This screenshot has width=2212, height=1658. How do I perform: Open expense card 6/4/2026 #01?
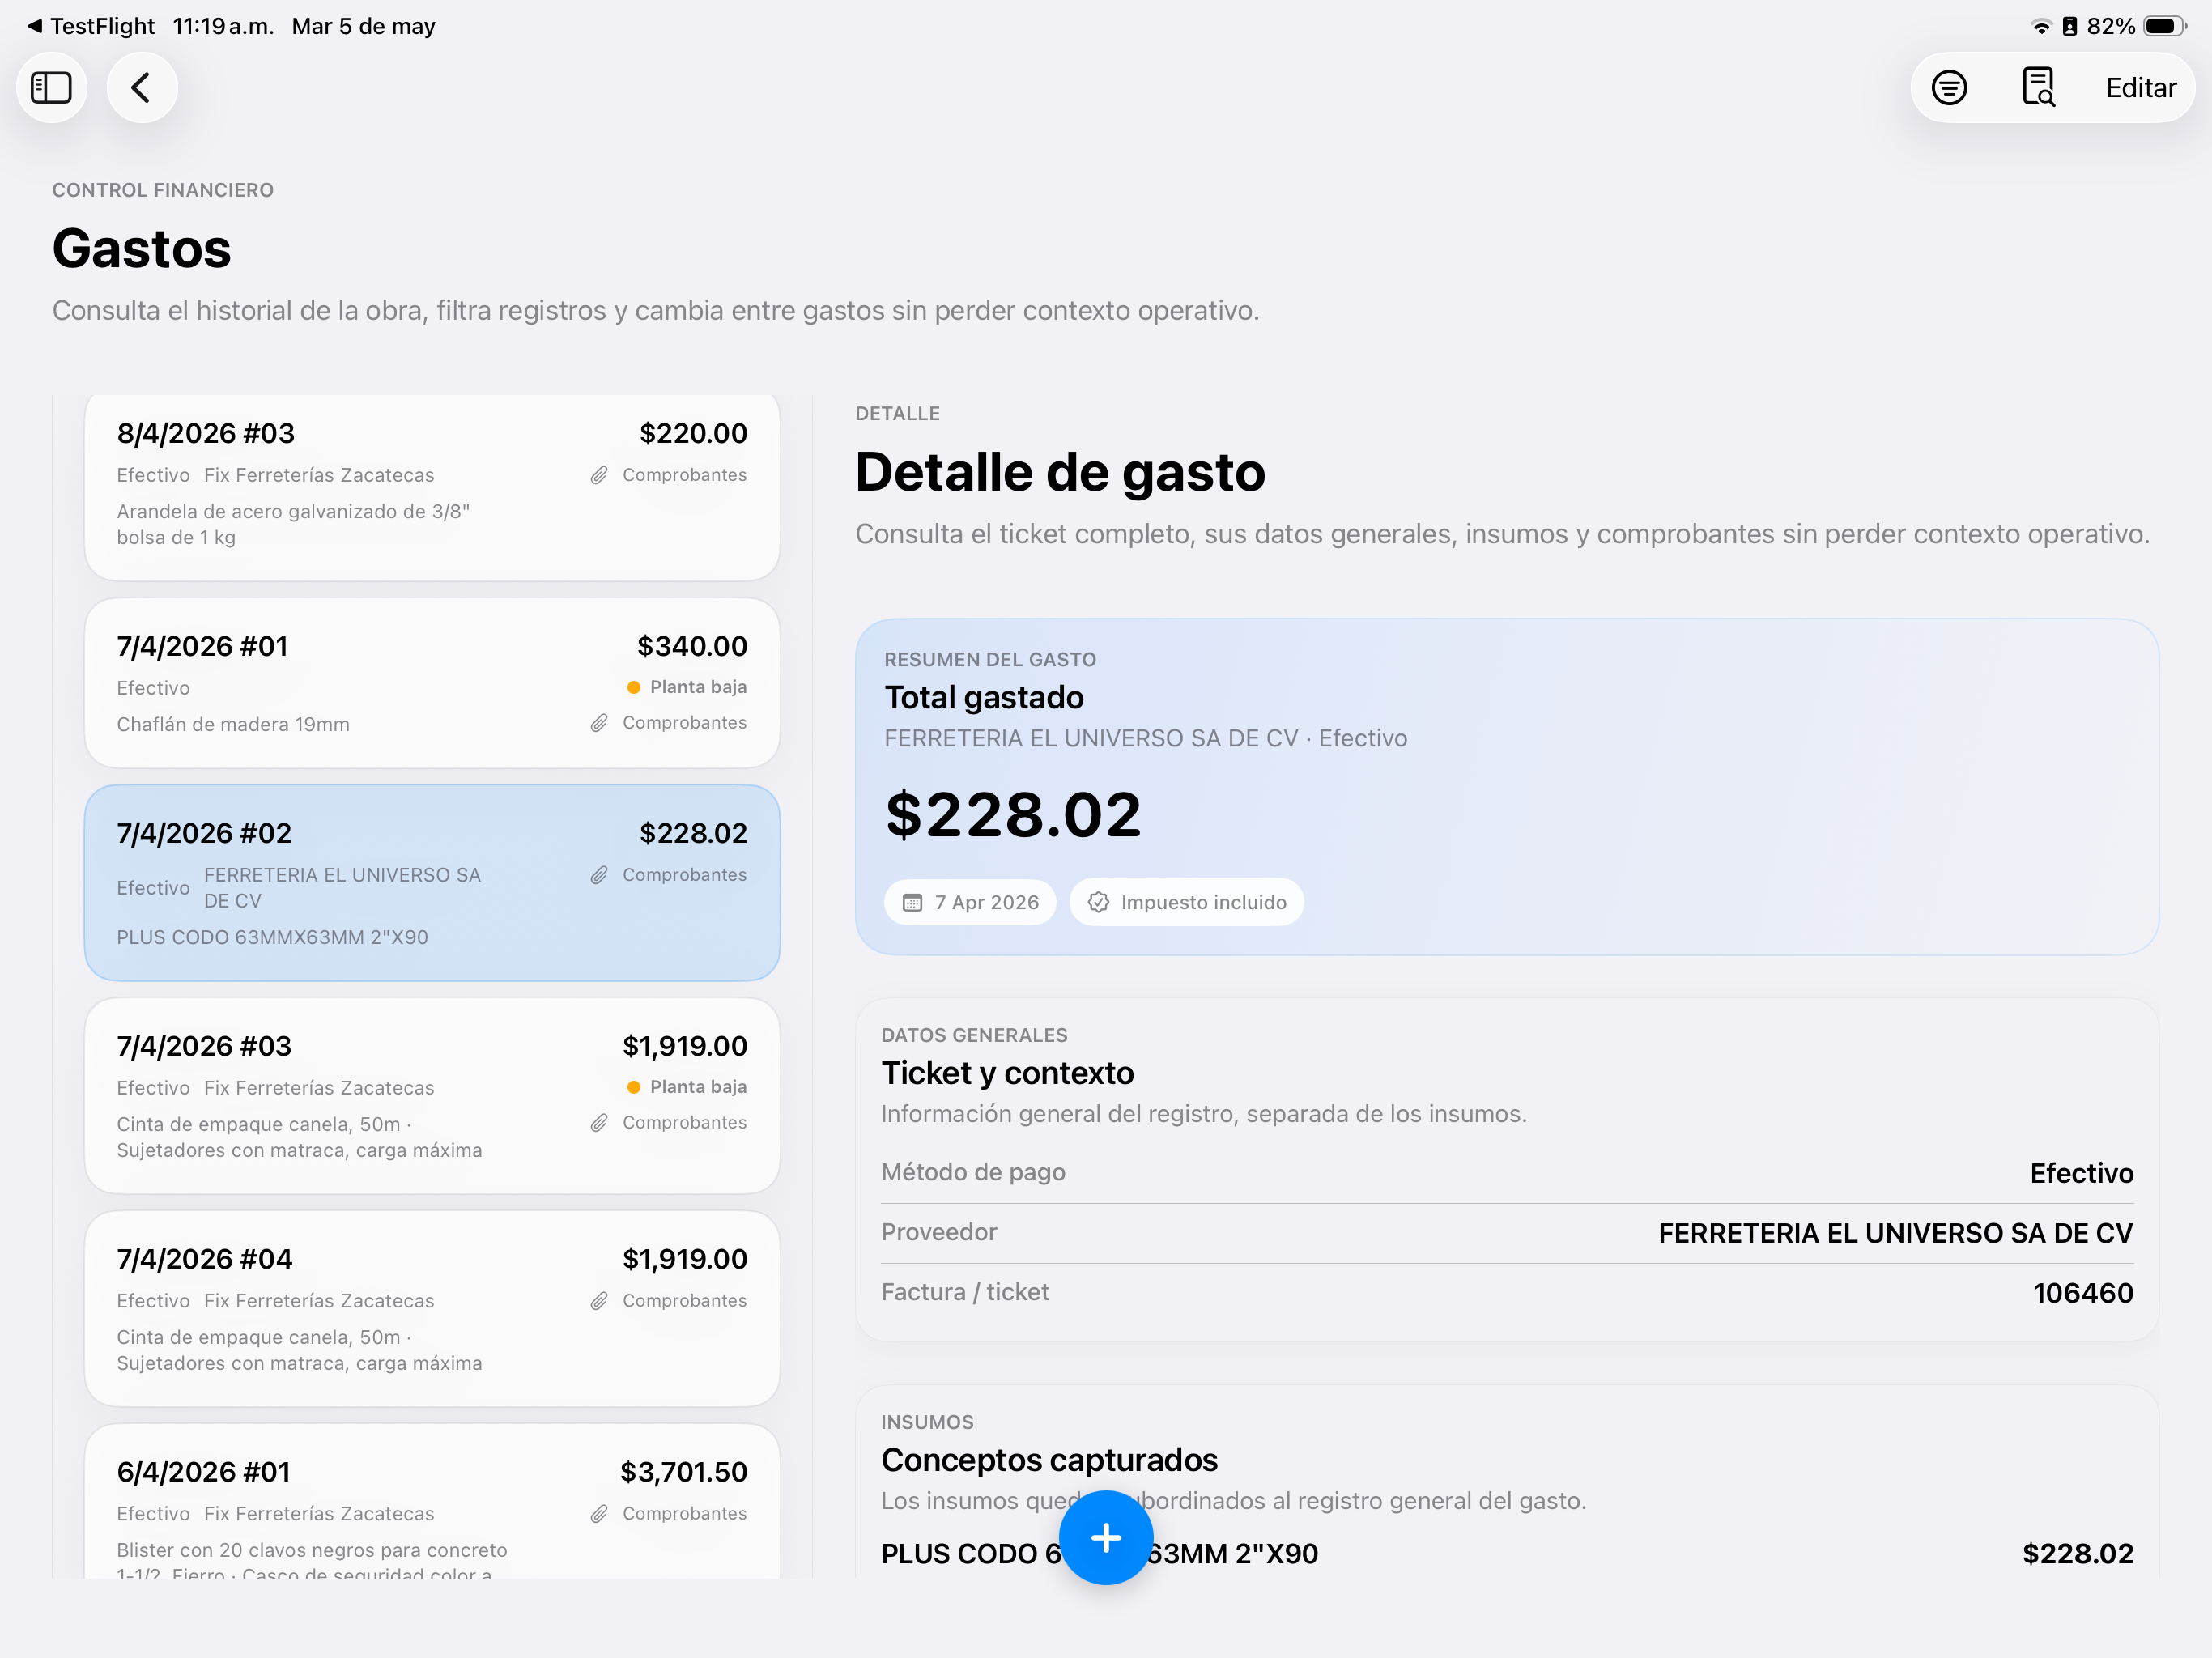point(432,1502)
